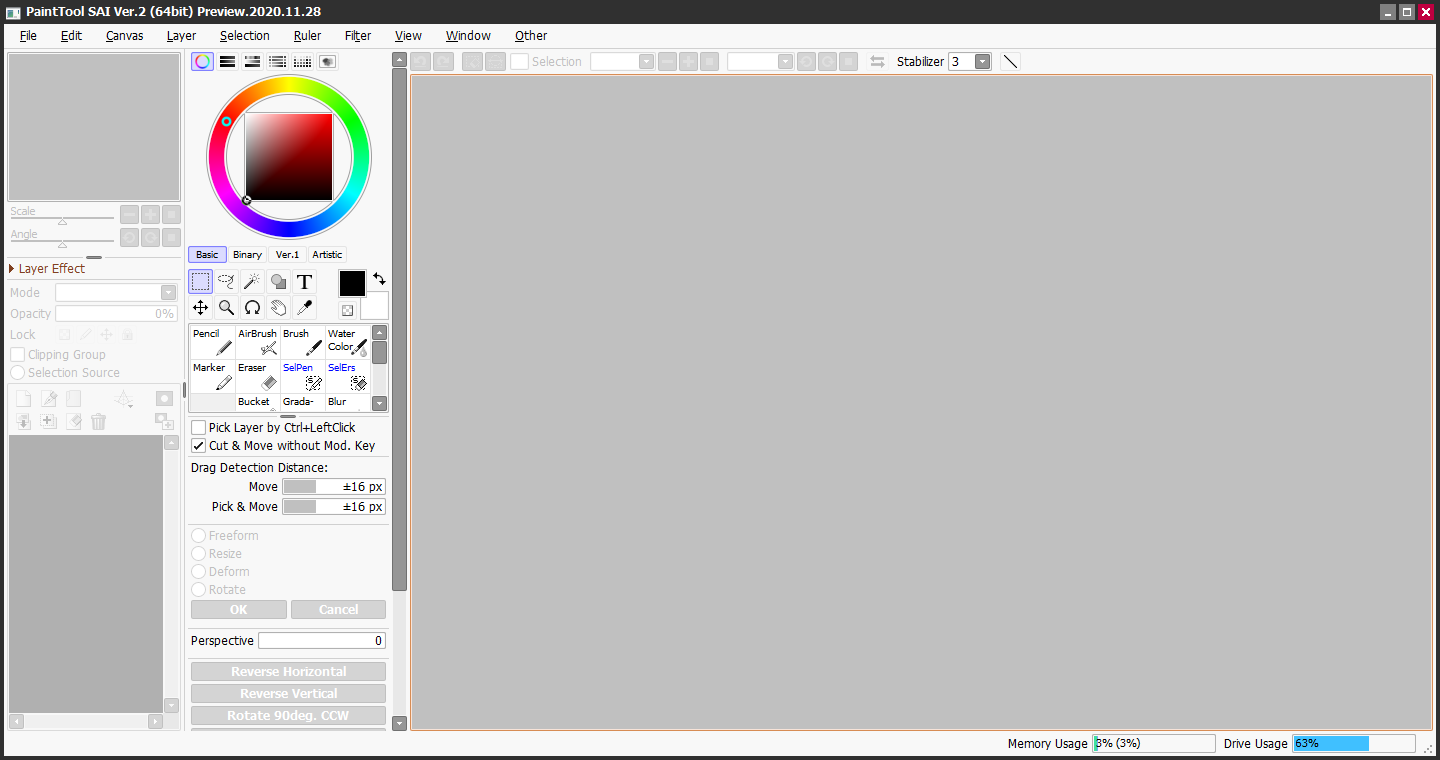Switch to the Artistic brush tab
This screenshot has width=1440, height=760.
tap(327, 255)
